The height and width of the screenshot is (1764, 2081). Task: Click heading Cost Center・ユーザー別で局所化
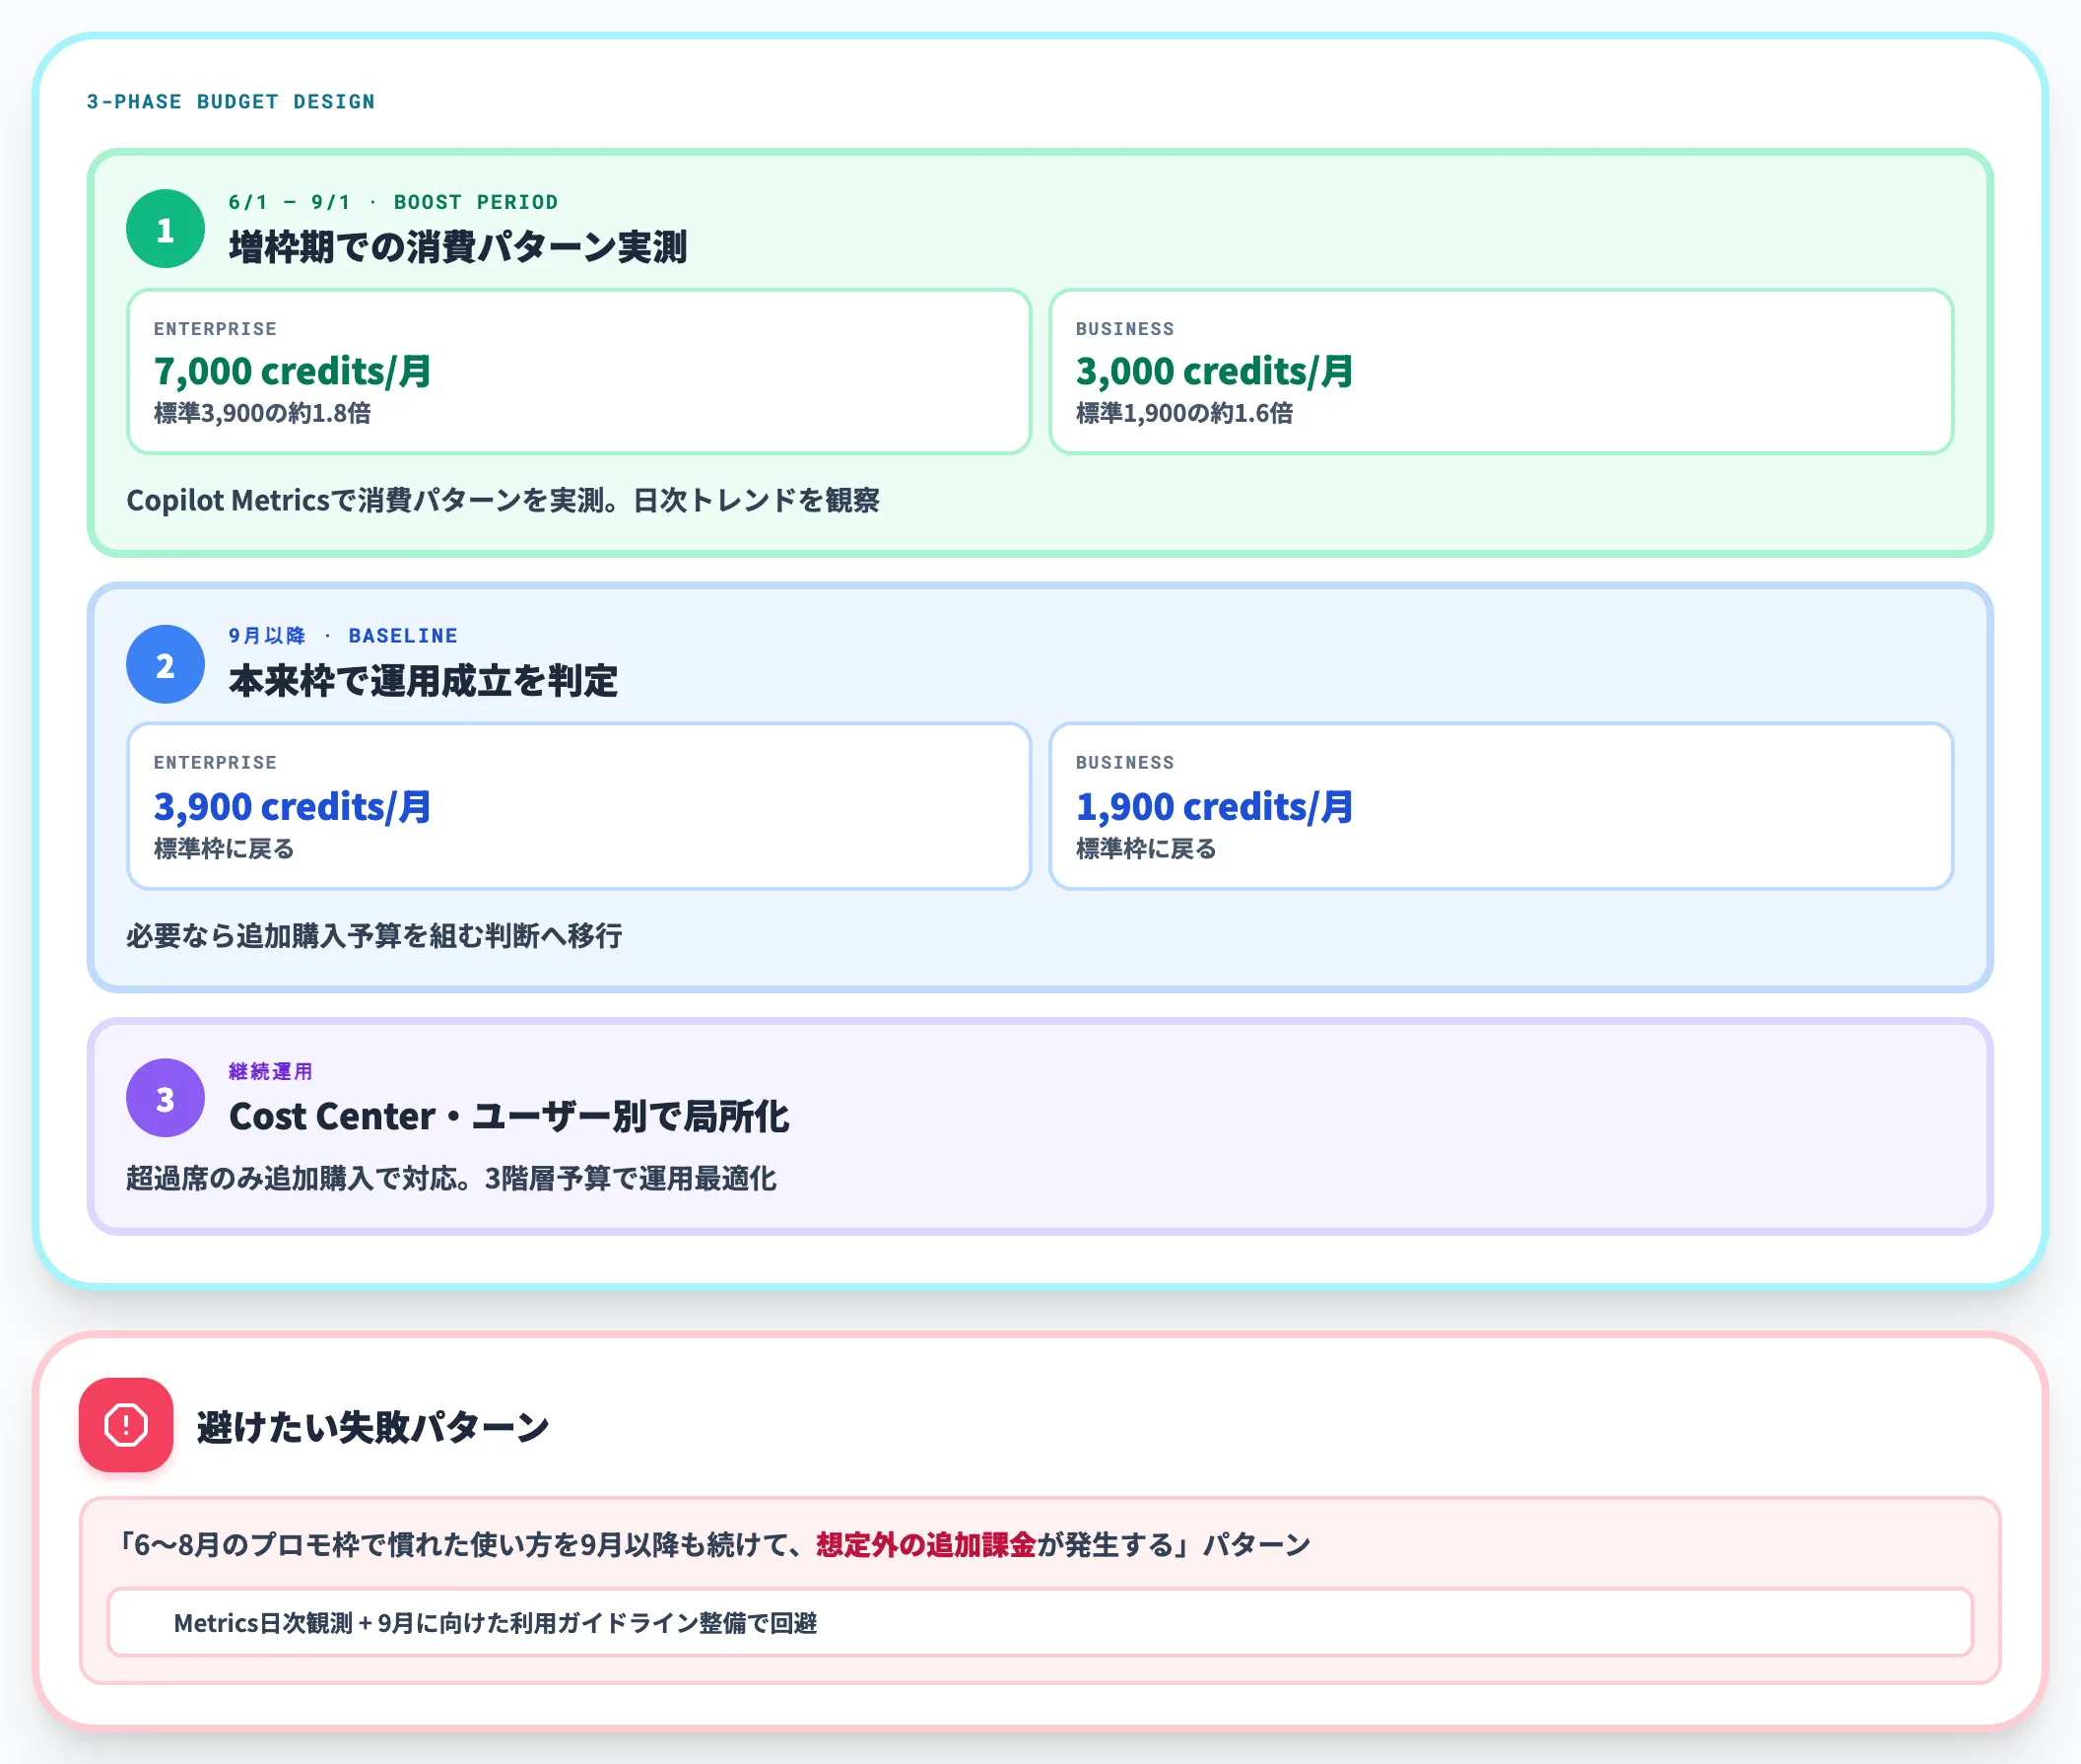[x=509, y=1116]
